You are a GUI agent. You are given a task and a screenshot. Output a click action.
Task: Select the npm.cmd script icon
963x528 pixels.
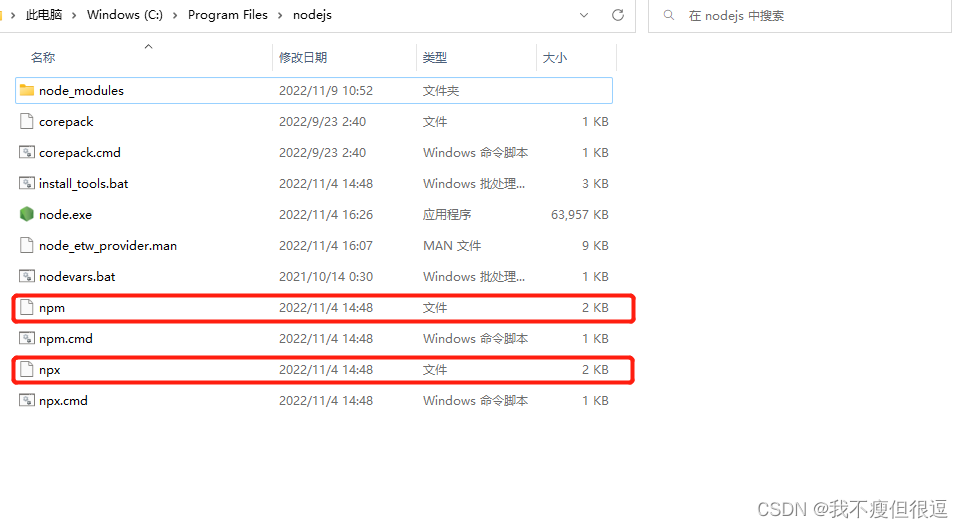click(x=26, y=338)
